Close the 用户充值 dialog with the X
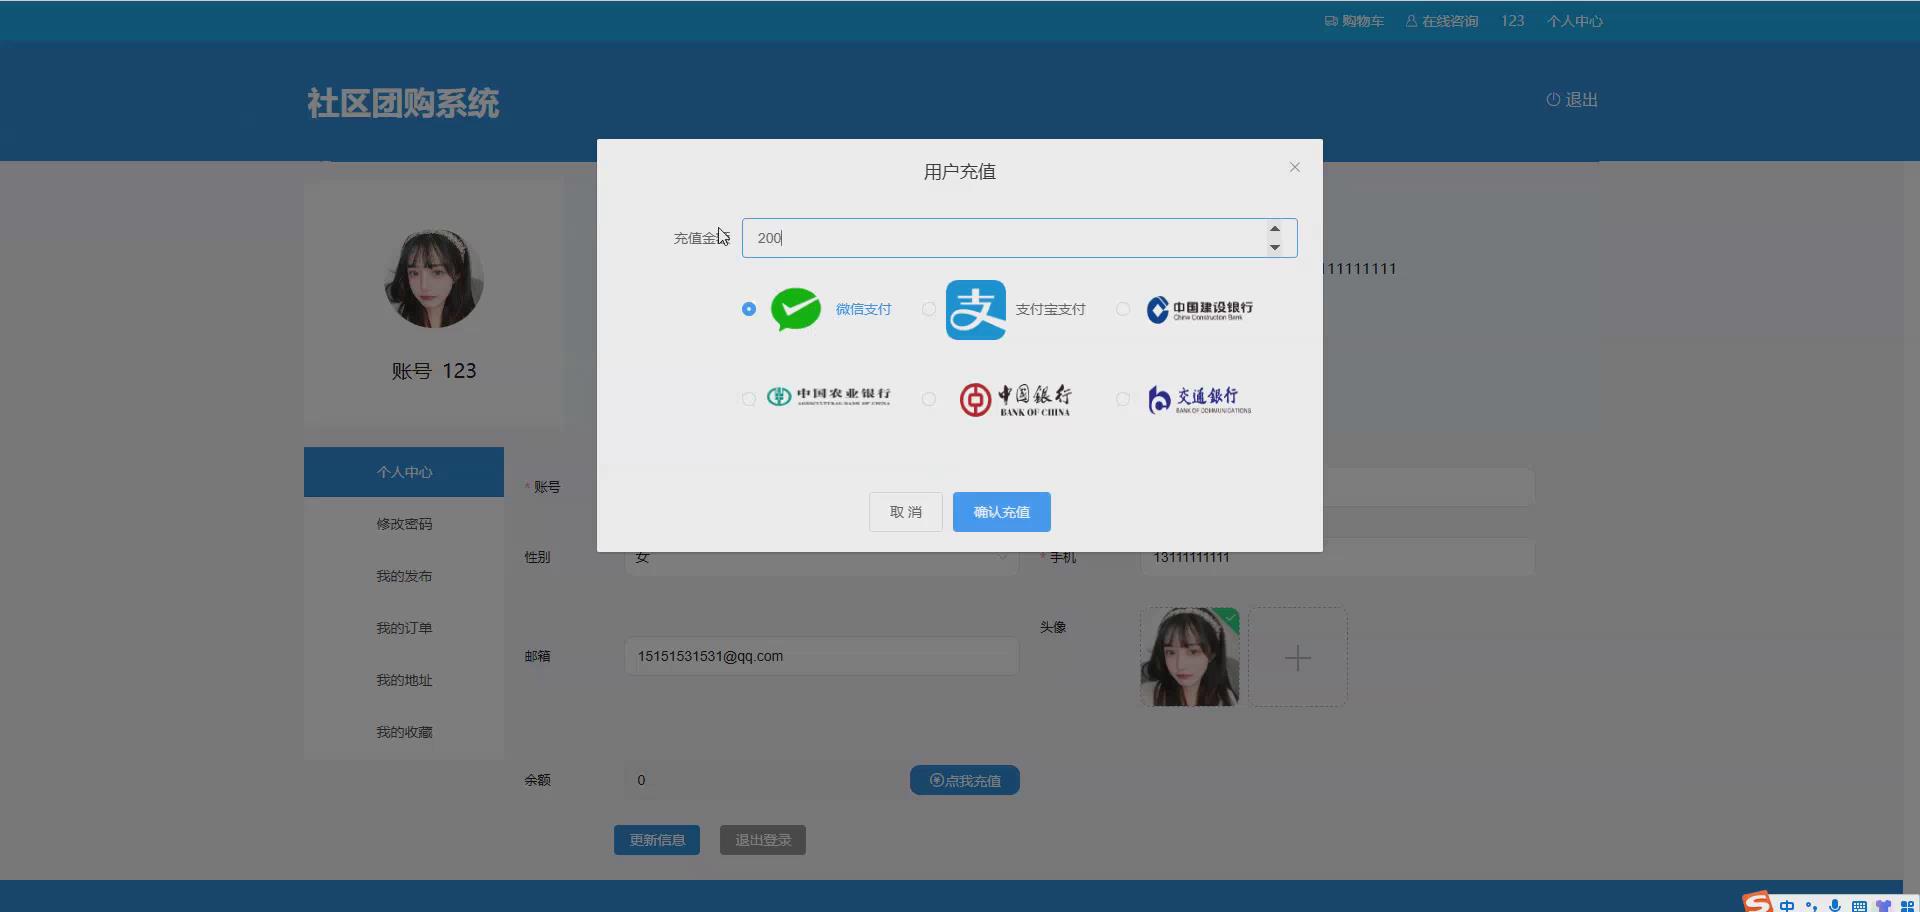The image size is (1920, 912). point(1295,167)
